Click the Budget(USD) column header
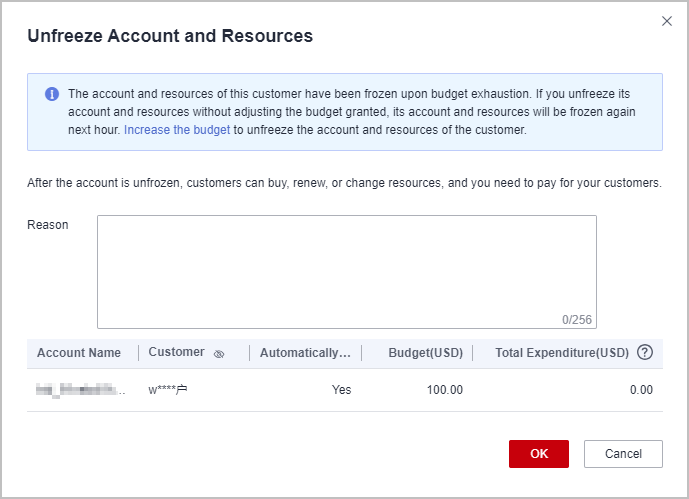Screen dimensions: 689x499 tap(425, 353)
